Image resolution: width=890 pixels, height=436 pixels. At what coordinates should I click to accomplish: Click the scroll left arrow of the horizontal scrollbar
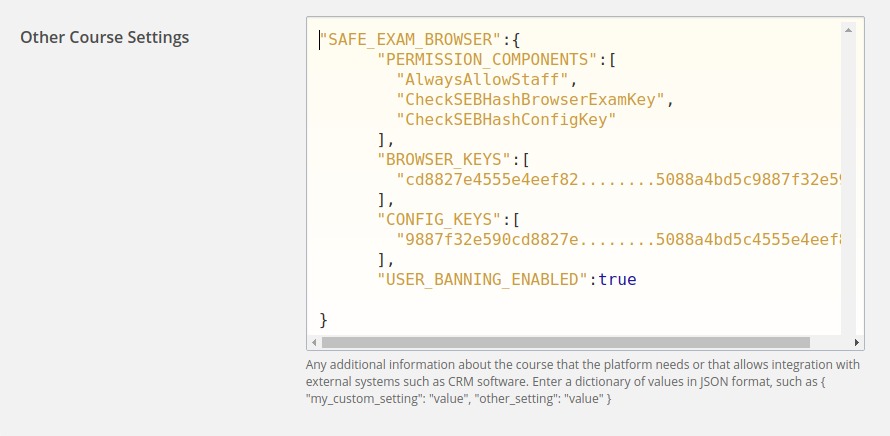tap(314, 342)
